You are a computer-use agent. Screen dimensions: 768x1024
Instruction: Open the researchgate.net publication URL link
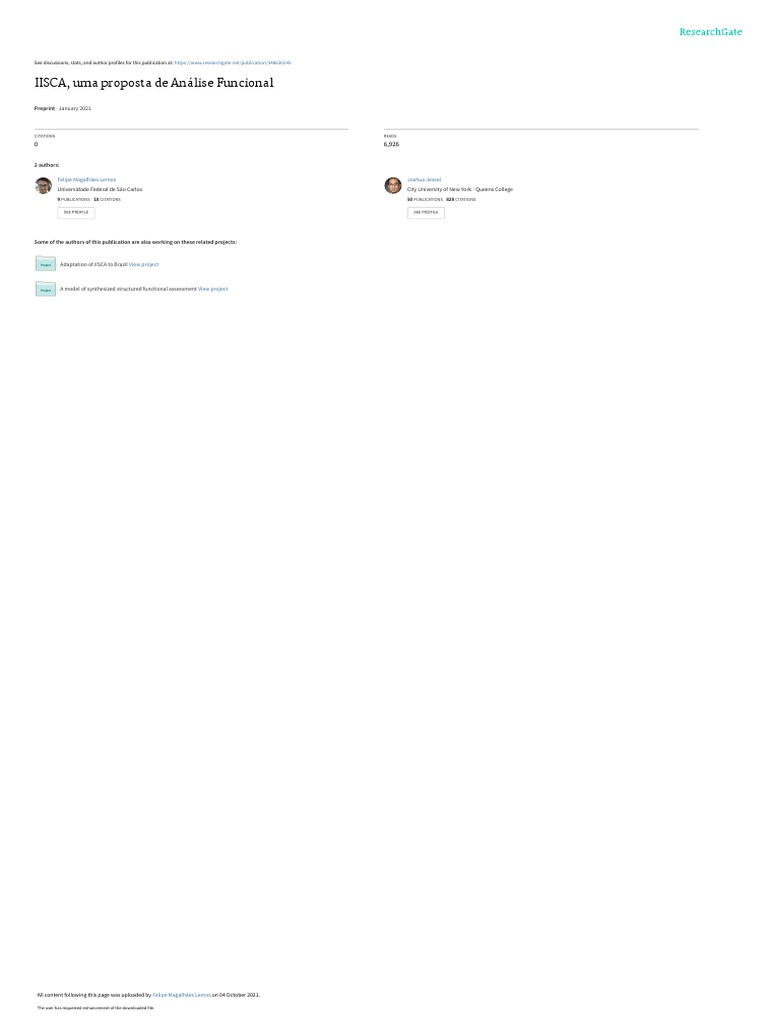232,63
